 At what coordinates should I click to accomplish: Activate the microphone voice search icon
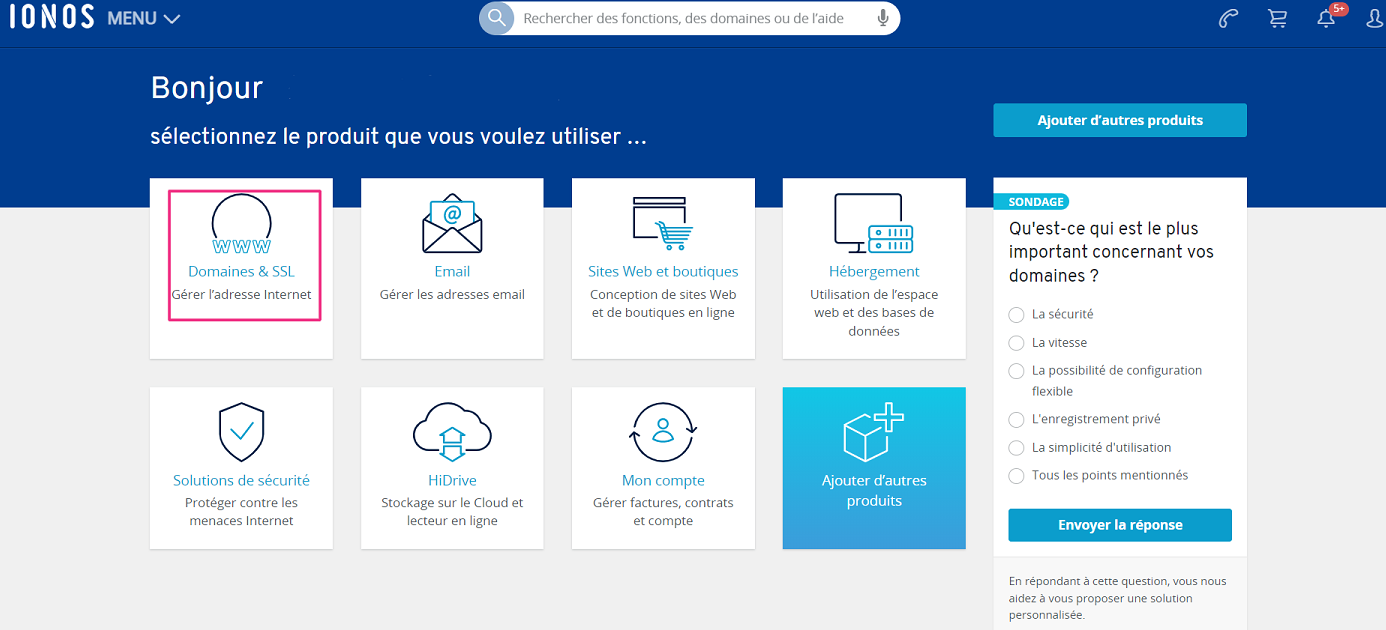[882, 18]
